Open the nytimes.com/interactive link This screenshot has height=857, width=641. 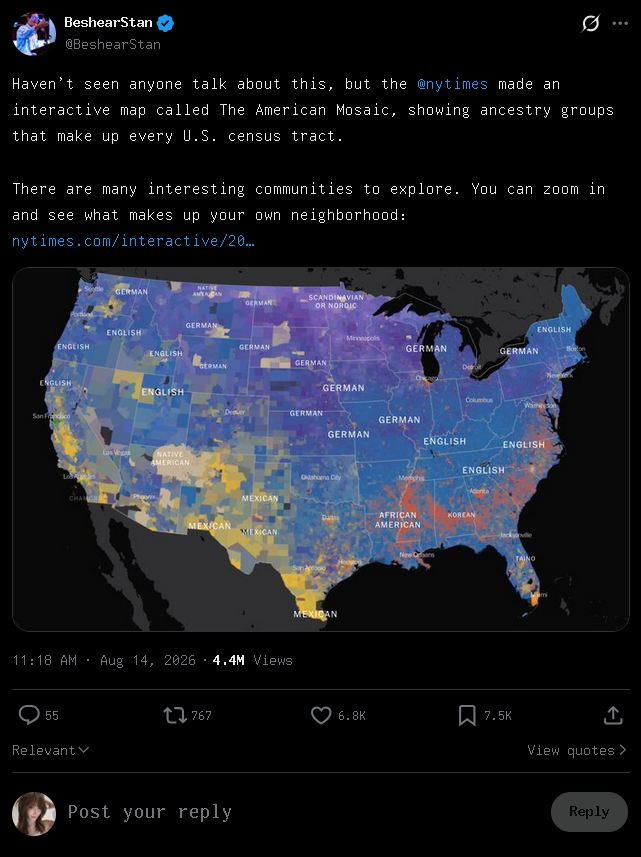[x=133, y=241]
